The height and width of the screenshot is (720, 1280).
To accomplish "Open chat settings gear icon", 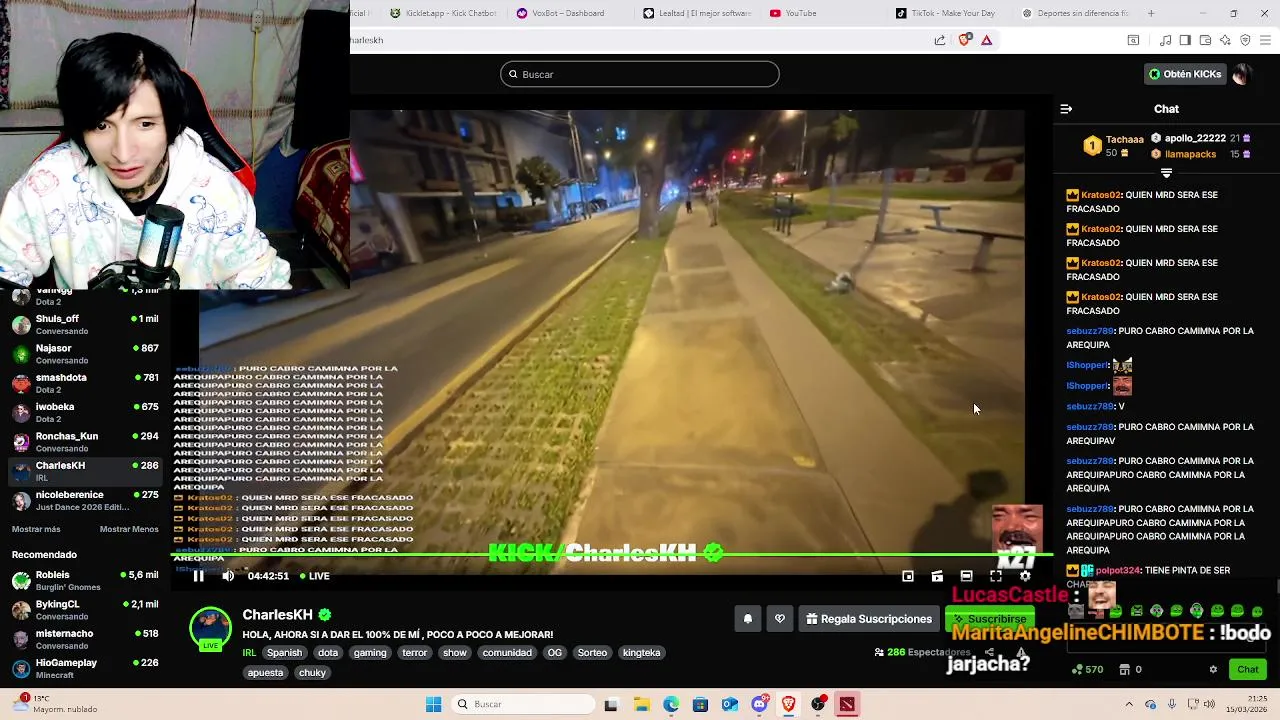I will tap(1213, 669).
